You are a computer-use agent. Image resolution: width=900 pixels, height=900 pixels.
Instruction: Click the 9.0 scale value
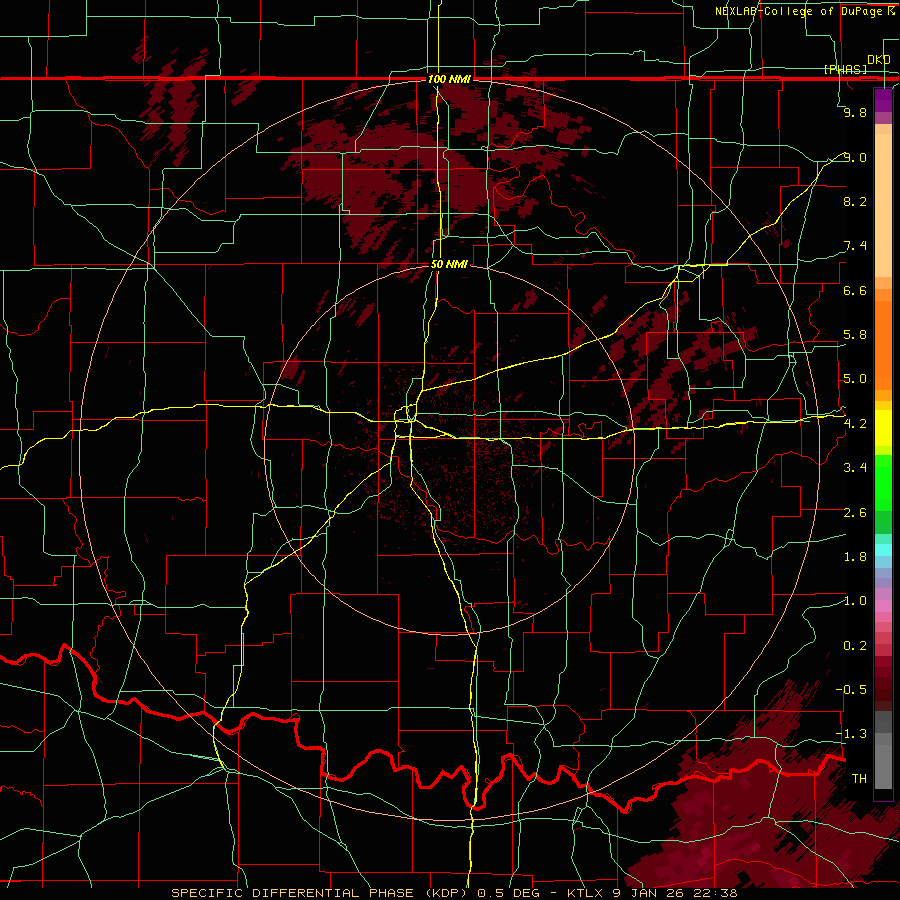pos(855,157)
